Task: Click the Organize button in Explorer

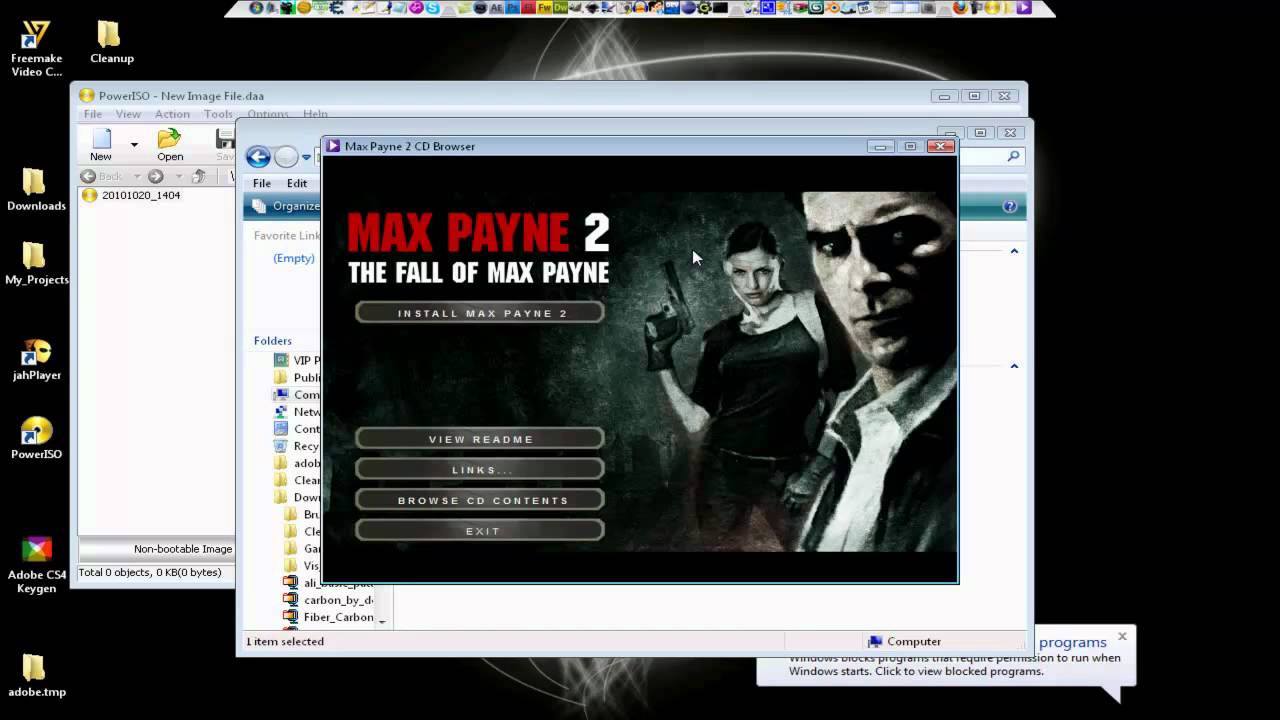Action: (x=286, y=206)
